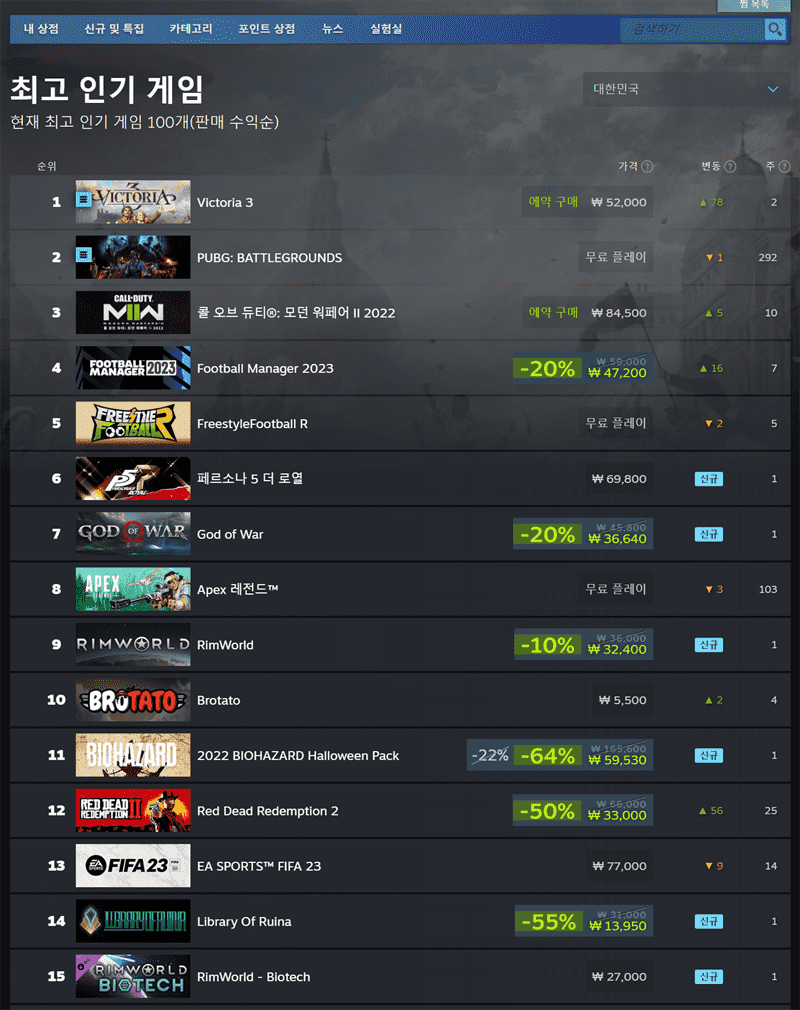Open the Football Manager 2023 title link

tap(265, 368)
